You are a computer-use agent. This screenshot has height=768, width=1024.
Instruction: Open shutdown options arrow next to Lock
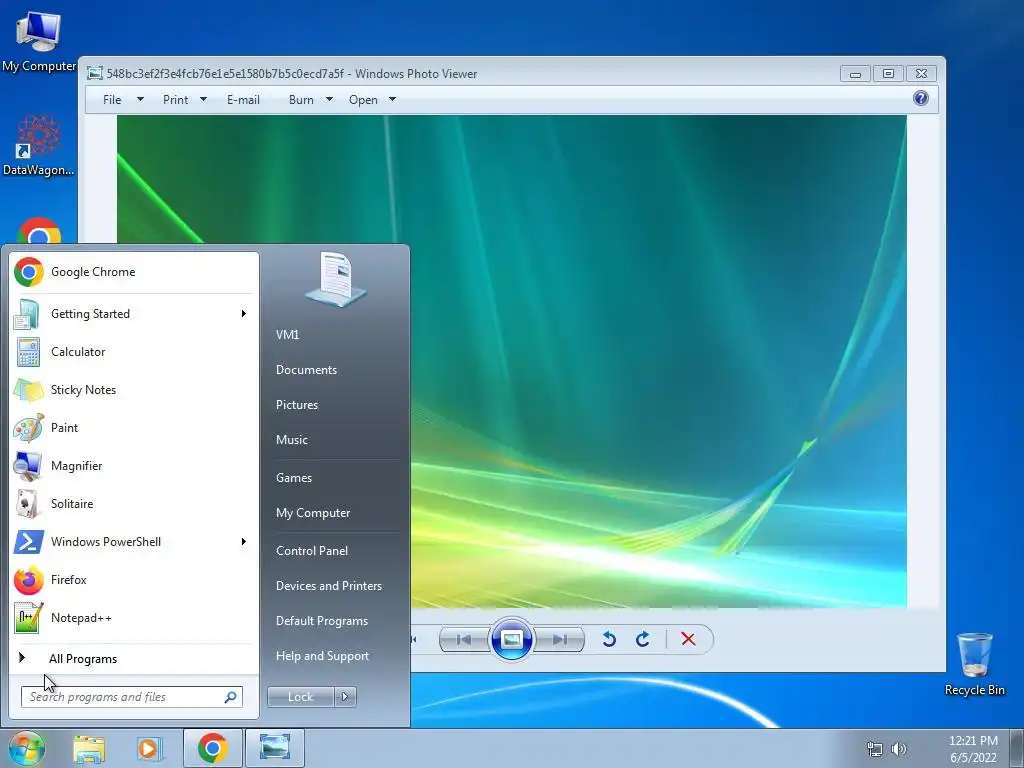[x=345, y=697]
